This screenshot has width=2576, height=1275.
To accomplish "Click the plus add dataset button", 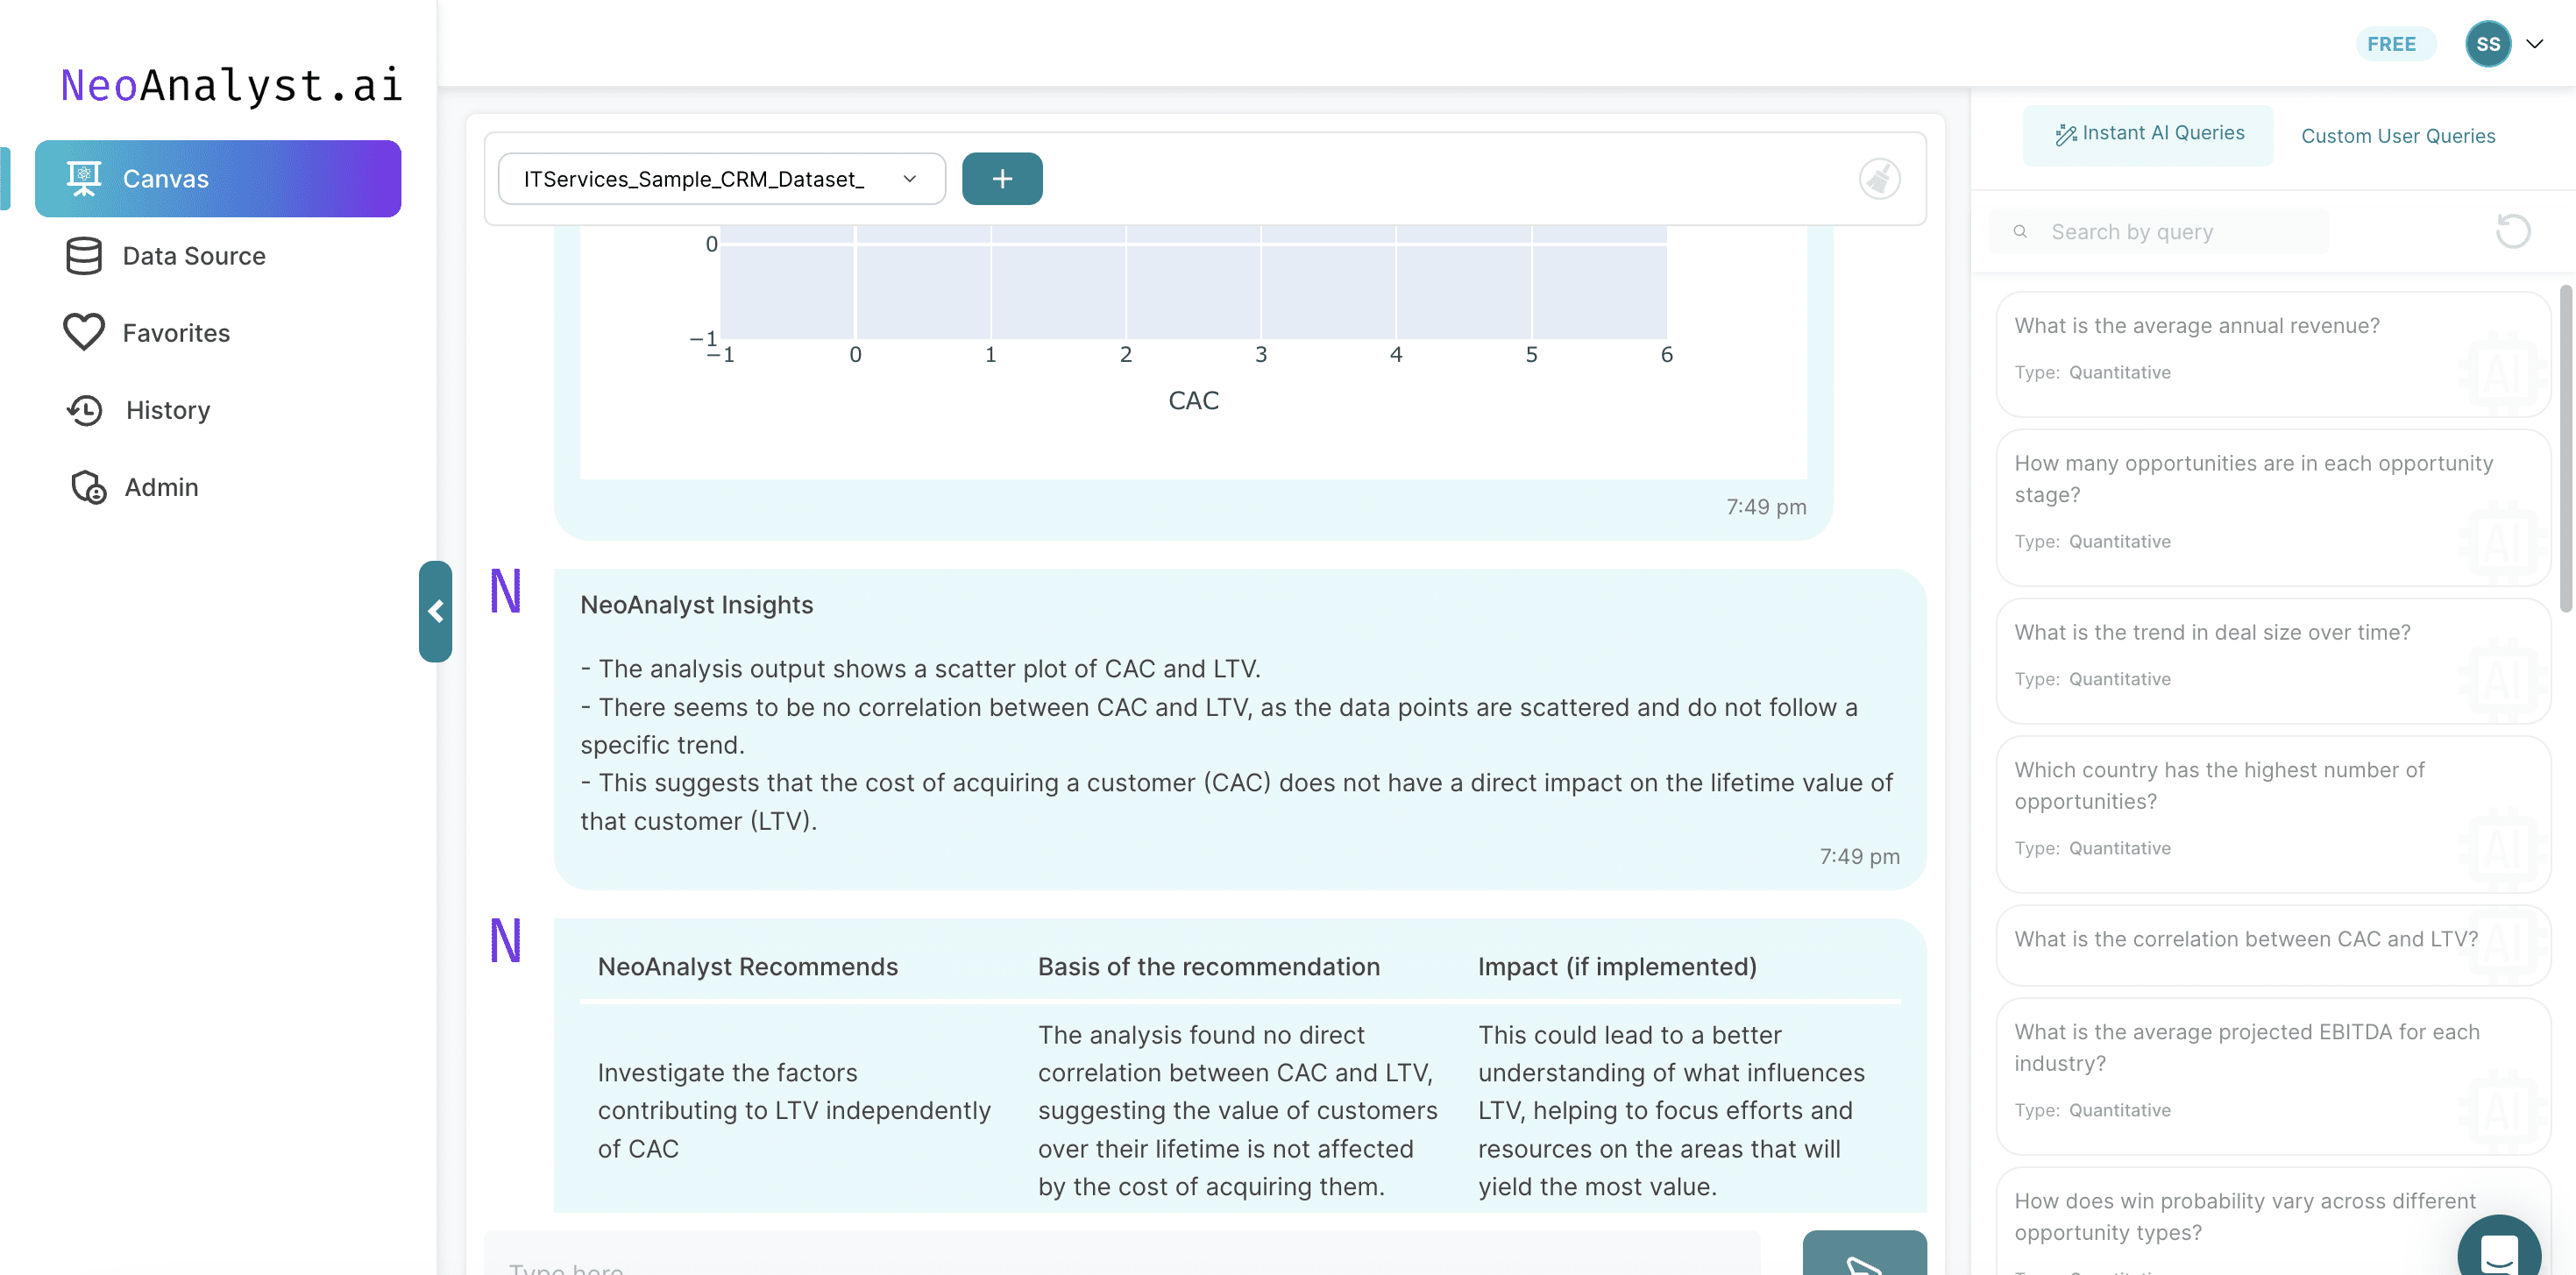I will [x=1001, y=179].
